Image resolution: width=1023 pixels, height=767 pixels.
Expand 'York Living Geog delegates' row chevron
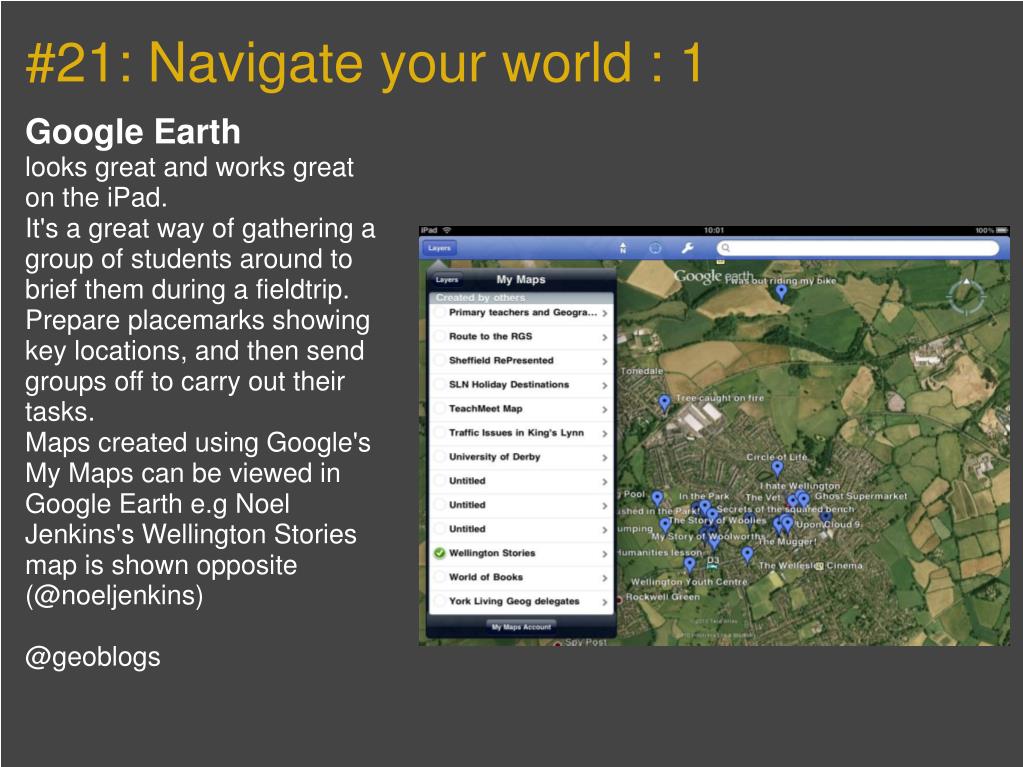pos(605,602)
